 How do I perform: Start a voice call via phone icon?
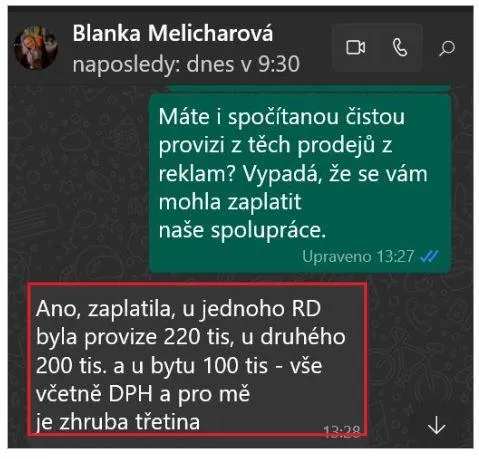click(x=400, y=48)
